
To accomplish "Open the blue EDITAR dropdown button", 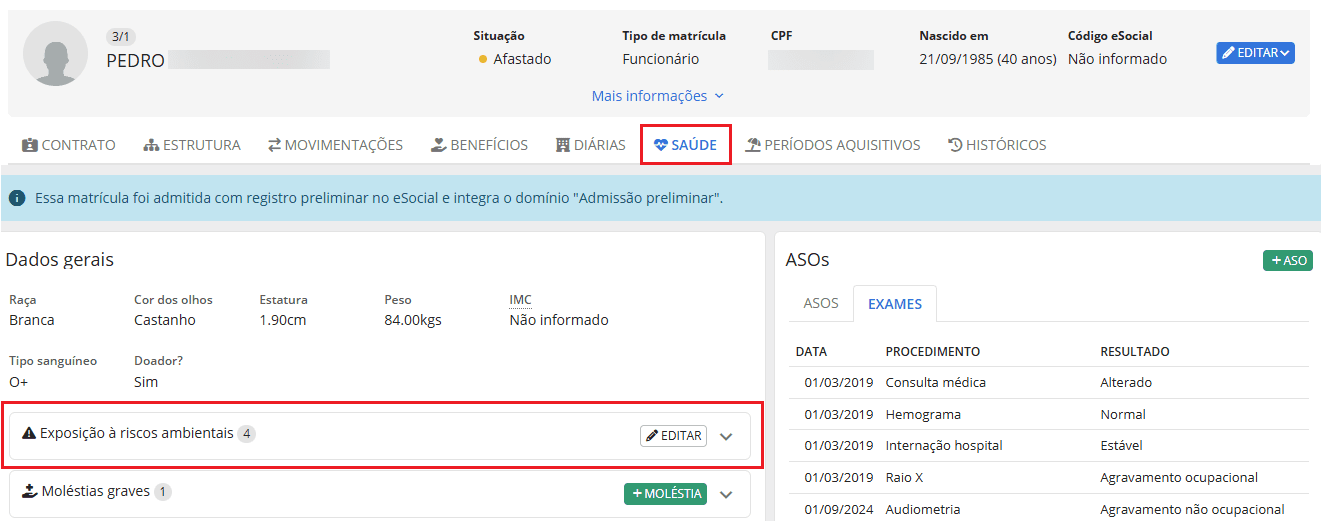I will pos(1255,53).
